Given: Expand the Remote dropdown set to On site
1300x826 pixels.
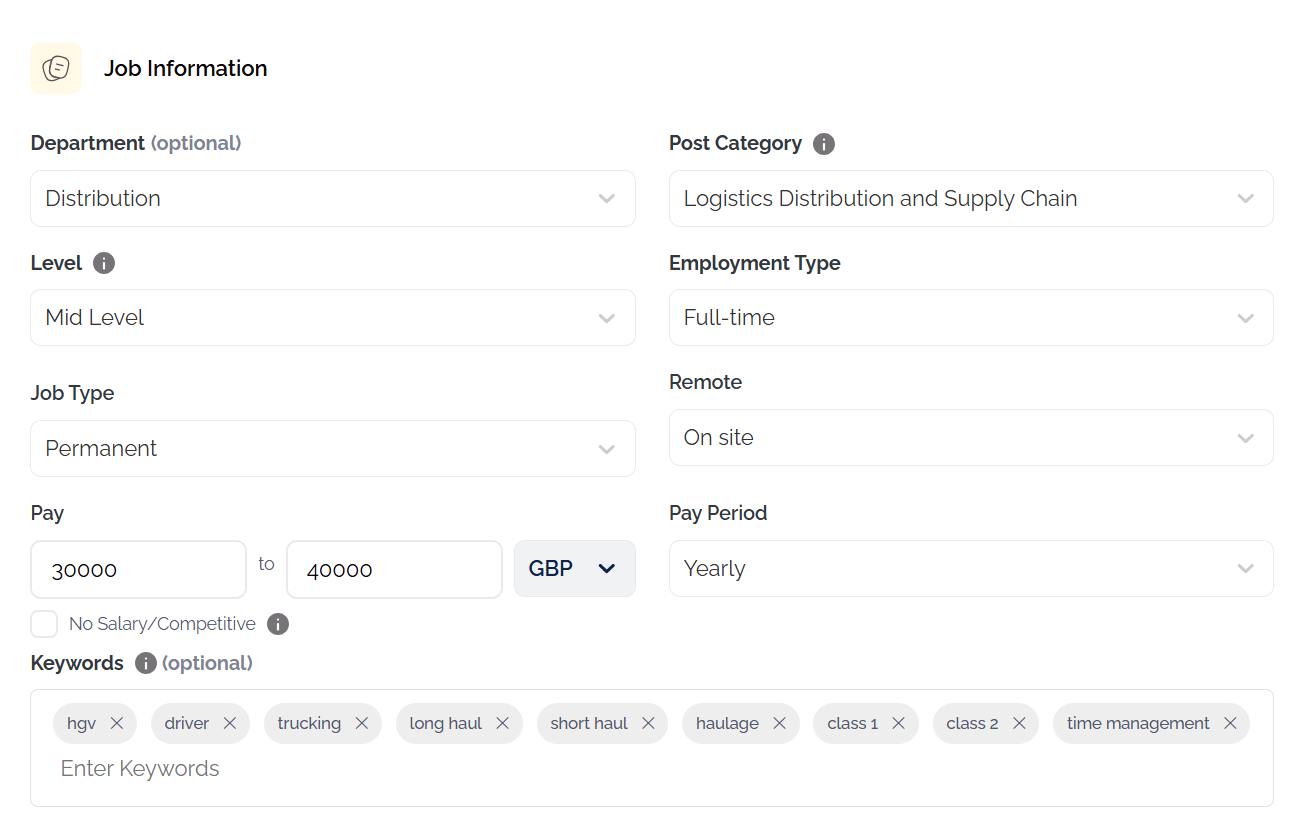Looking at the screenshot, I should point(970,438).
